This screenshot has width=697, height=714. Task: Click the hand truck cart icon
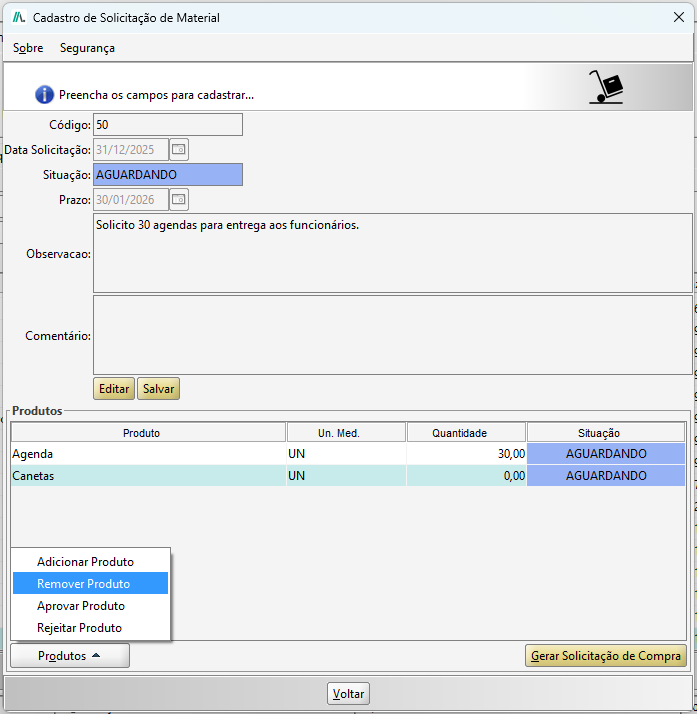(606, 87)
